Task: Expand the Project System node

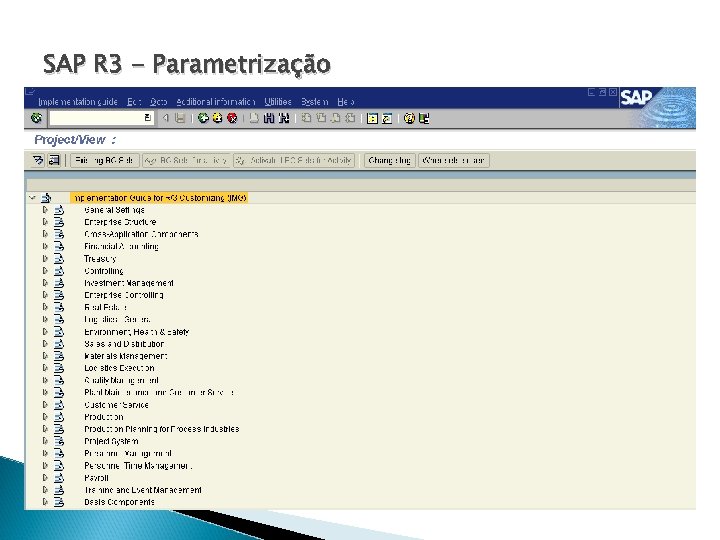Action: (45, 441)
